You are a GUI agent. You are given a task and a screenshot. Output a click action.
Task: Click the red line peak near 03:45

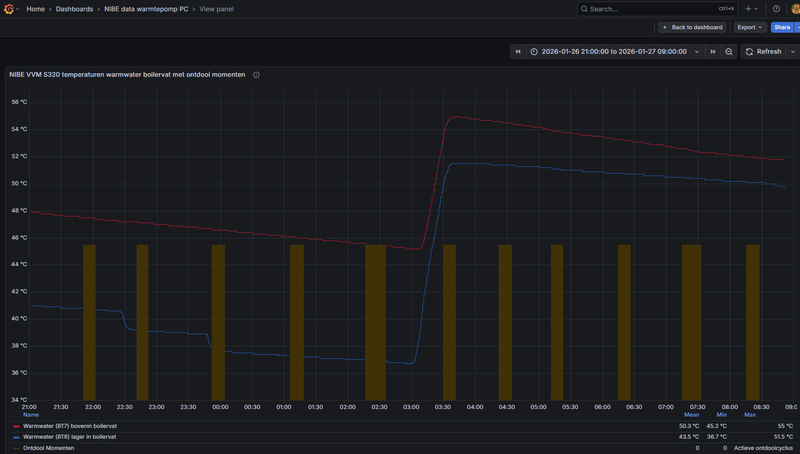coord(456,117)
